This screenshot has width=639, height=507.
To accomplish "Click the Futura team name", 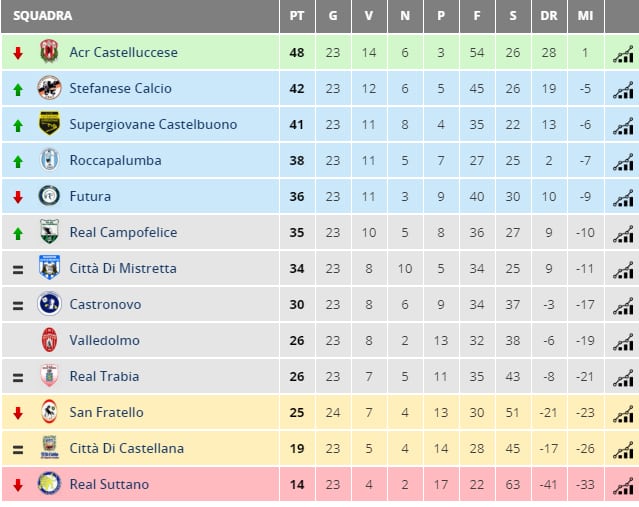I will point(90,196).
